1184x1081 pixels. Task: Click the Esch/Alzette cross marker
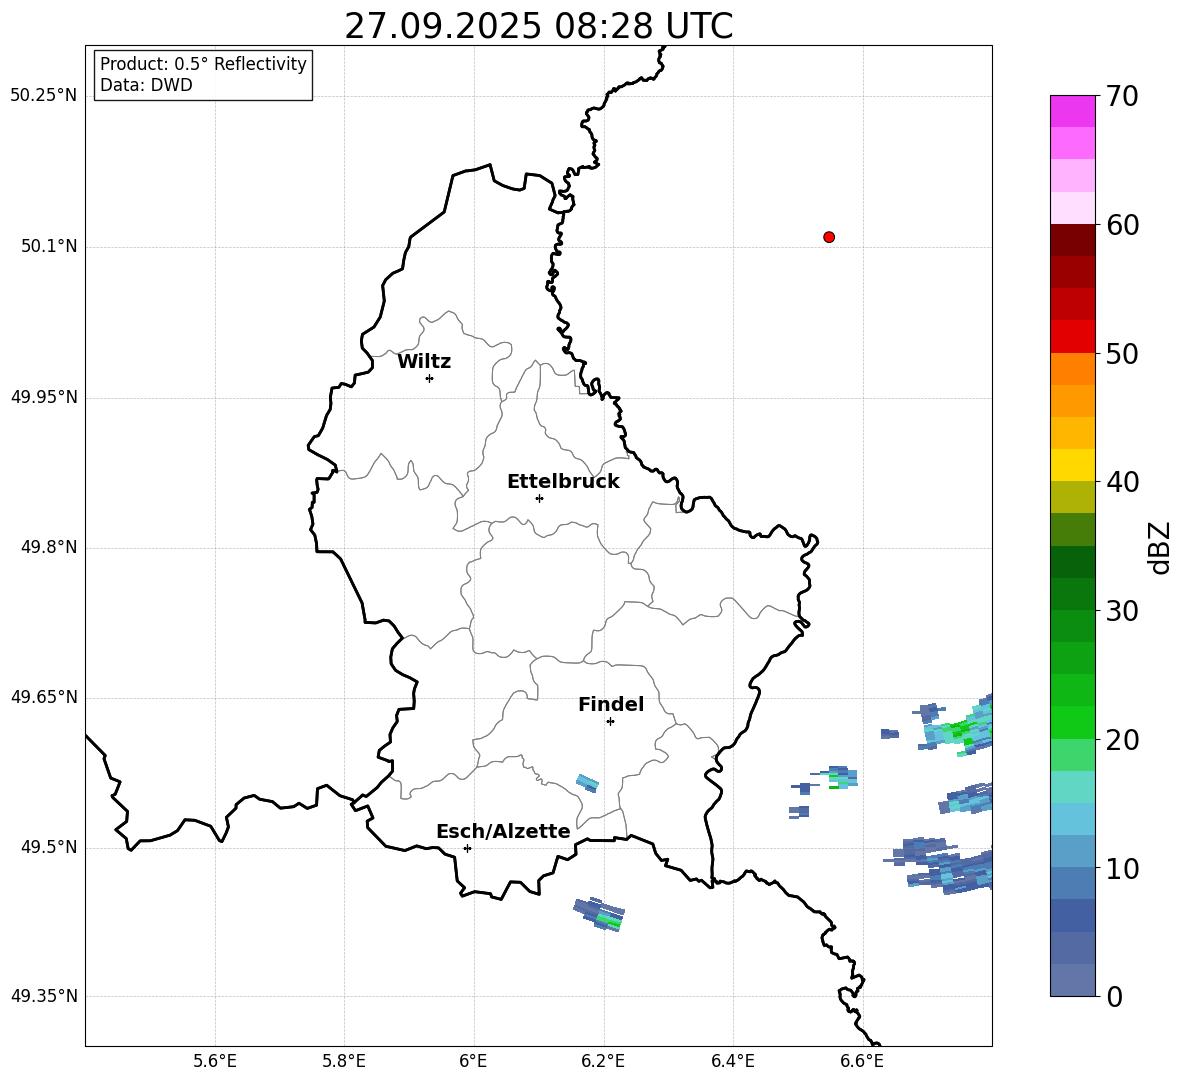(467, 848)
